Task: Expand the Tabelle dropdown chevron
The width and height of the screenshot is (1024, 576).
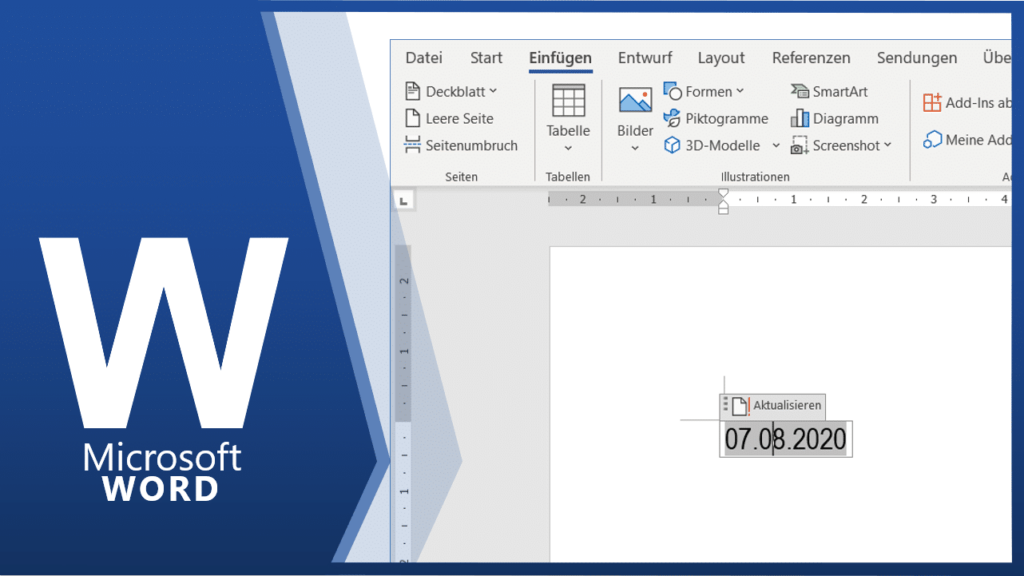Action: 568,148
